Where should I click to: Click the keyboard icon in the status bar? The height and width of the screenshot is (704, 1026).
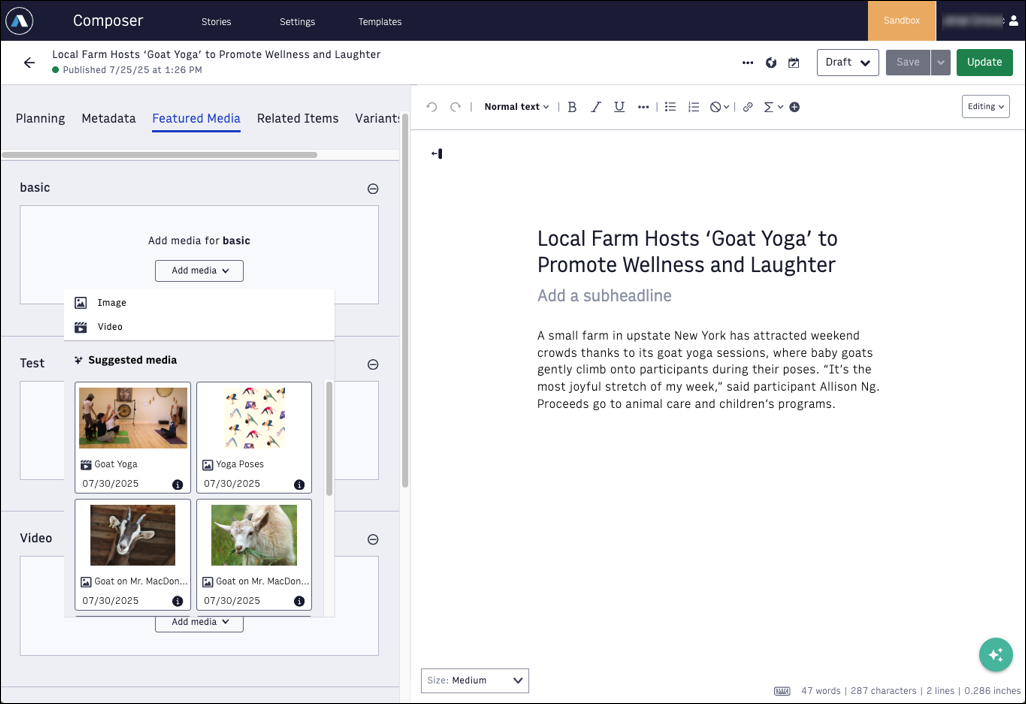[782, 691]
